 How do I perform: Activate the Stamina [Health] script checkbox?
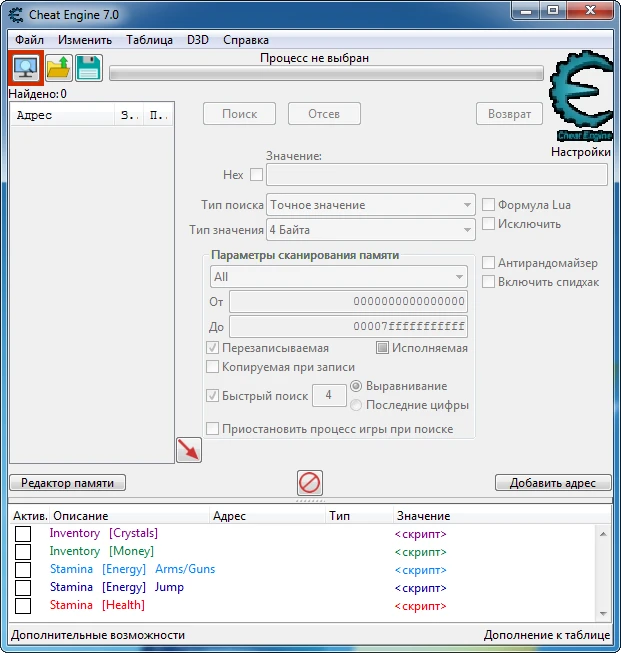[23, 606]
